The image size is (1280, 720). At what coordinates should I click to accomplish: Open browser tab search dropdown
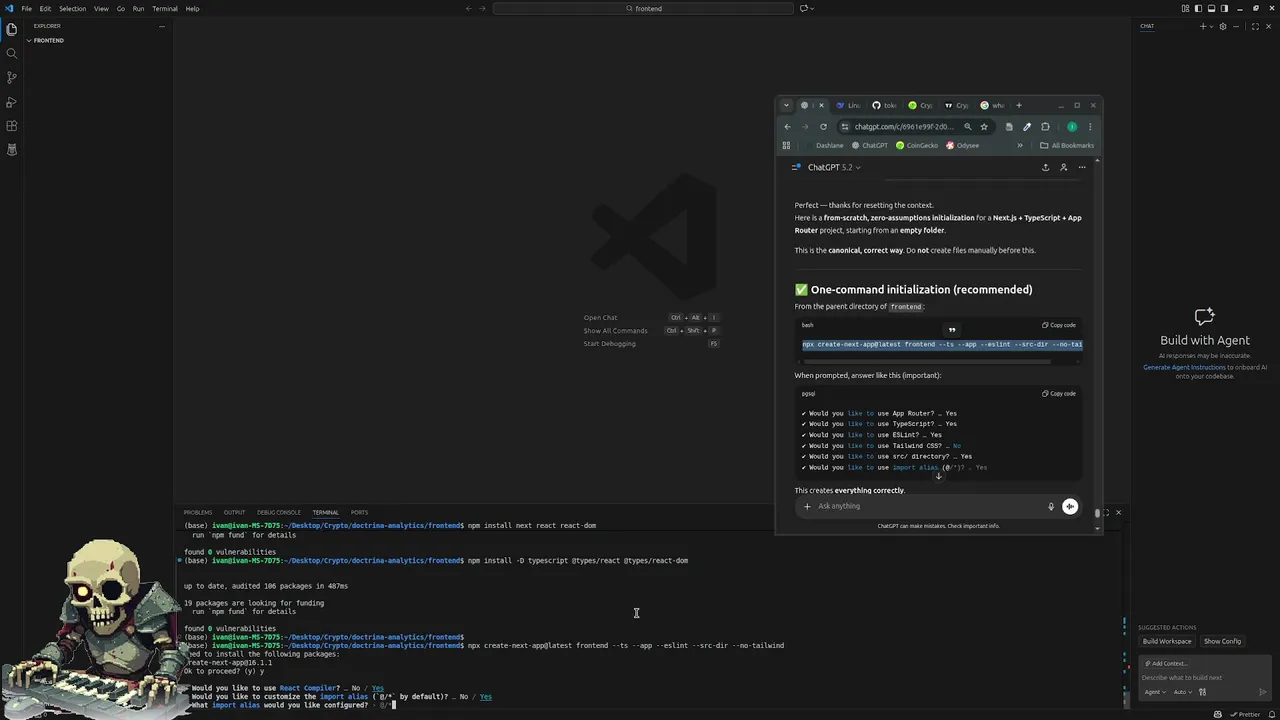pos(786,105)
